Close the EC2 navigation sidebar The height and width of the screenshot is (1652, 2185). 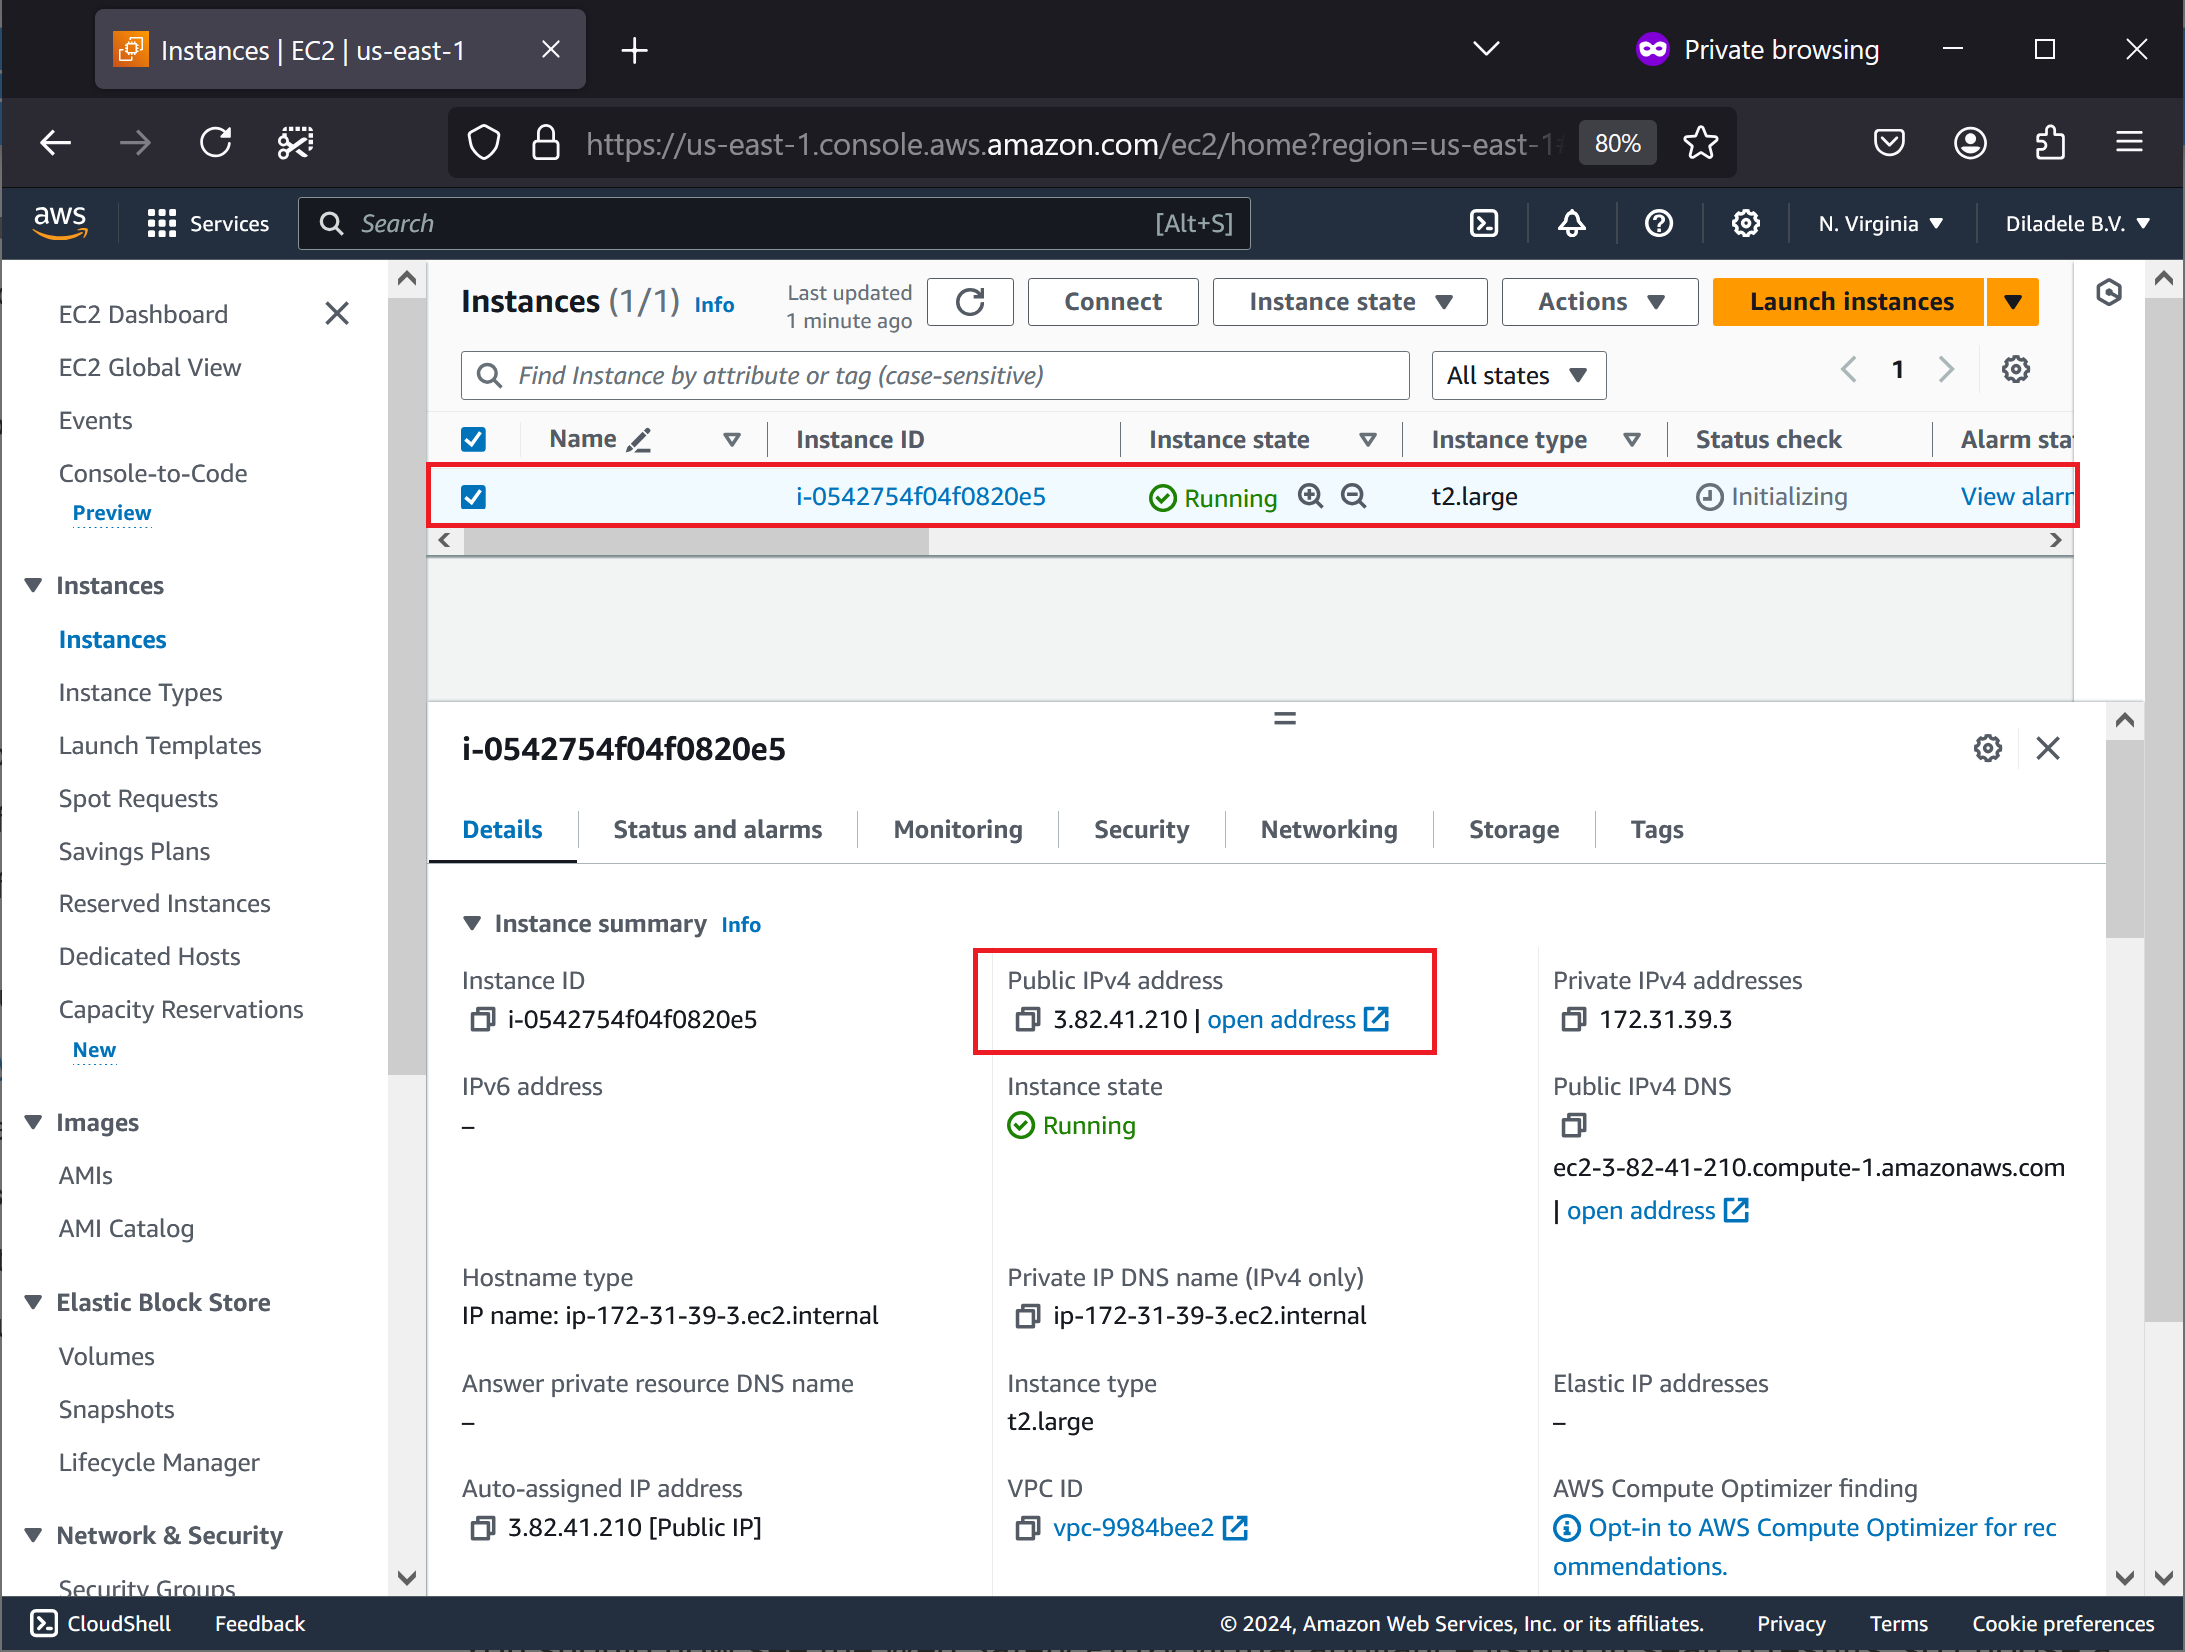tap(337, 314)
